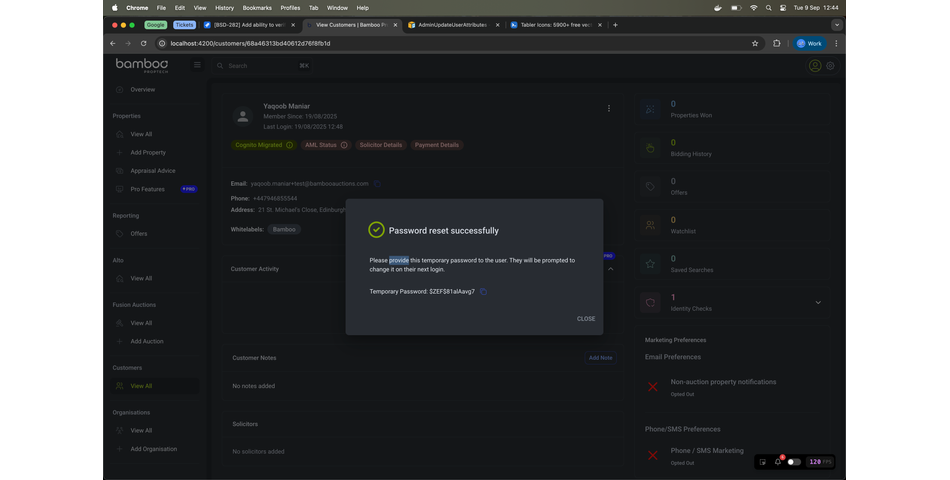Collapse the Customer Activity panel
The height and width of the screenshot is (480, 950).
pyautogui.click(x=610, y=269)
